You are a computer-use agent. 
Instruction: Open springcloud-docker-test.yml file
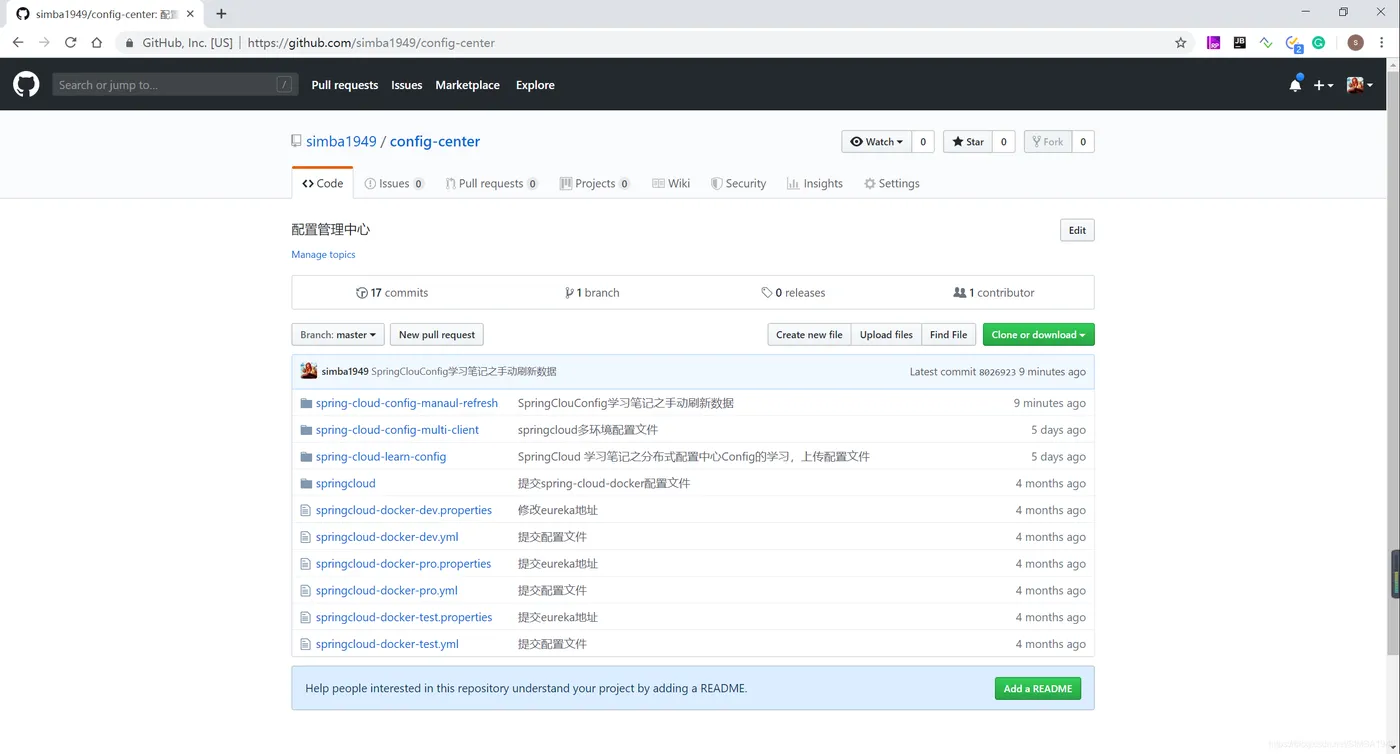click(x=387, y=644)
